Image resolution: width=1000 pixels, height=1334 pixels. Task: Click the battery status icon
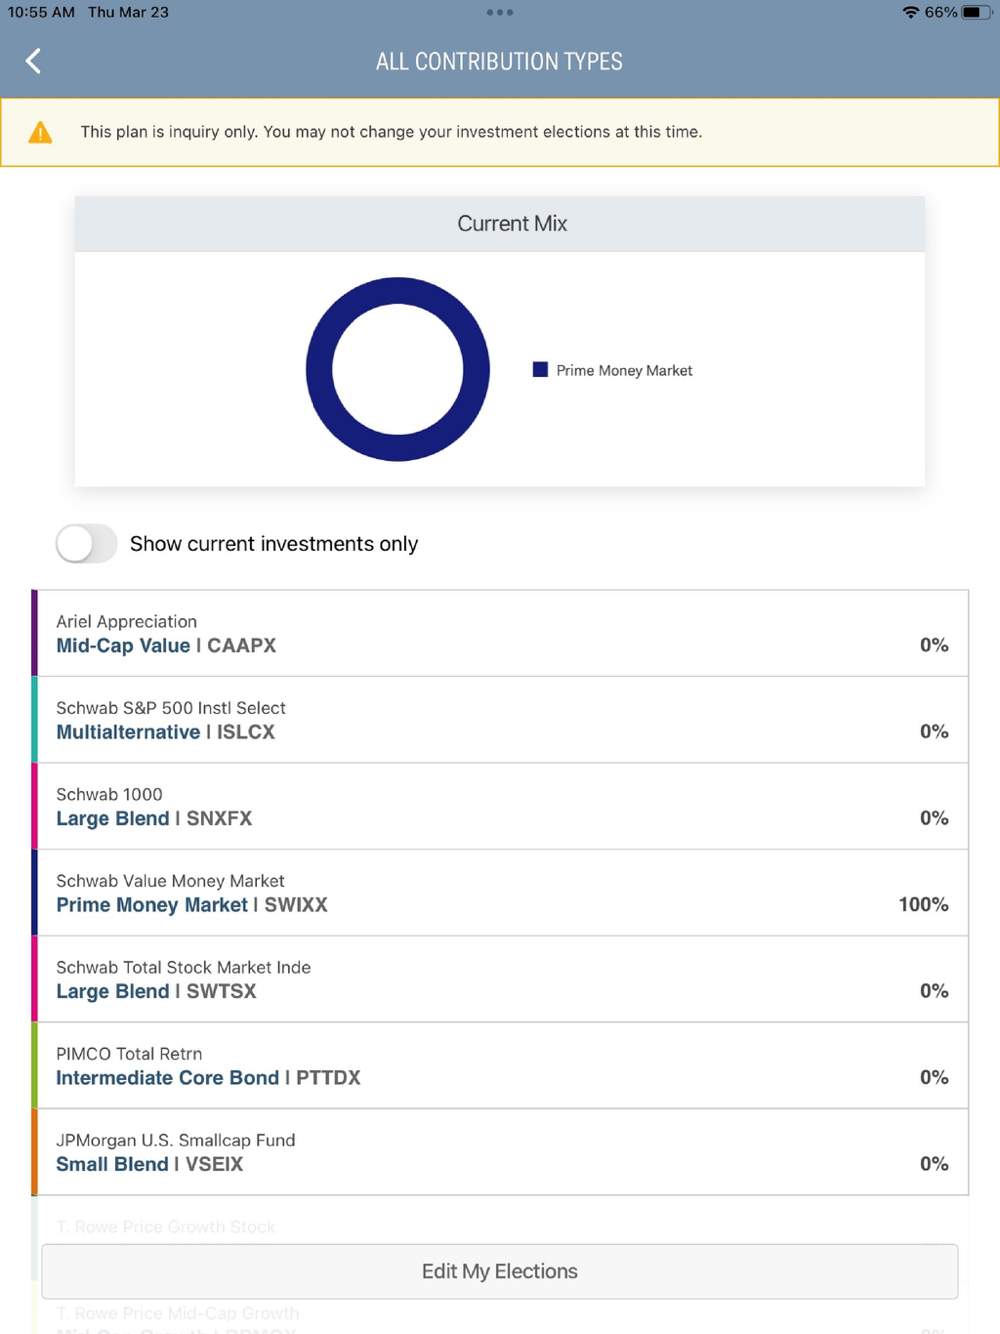[976, 13]
